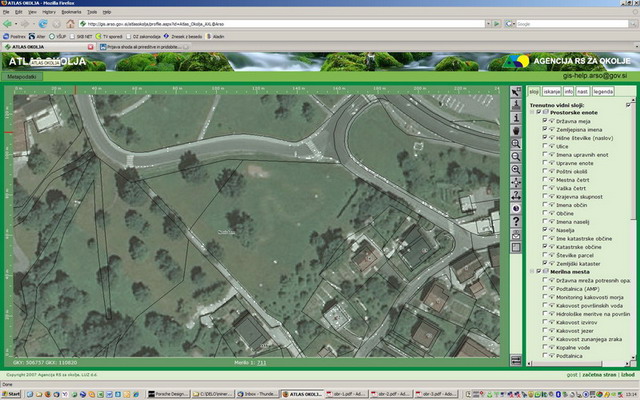Collapse the Merilna mesta layer group
This screenshot has width=640, height=400.
(x=531, y=271)
